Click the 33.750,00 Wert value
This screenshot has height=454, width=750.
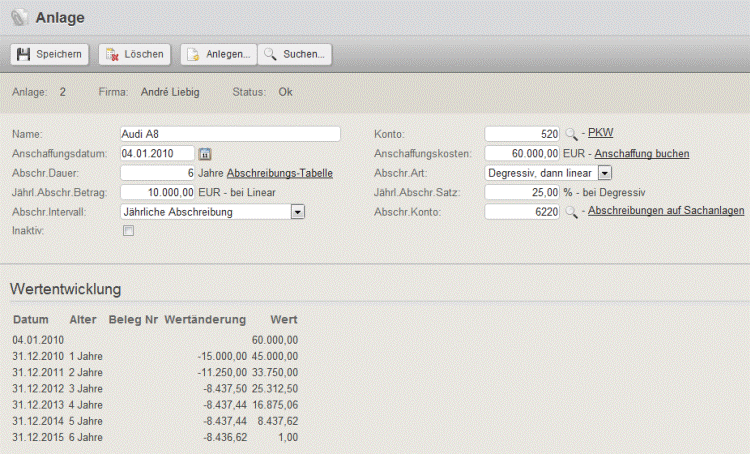pos(275,373)
